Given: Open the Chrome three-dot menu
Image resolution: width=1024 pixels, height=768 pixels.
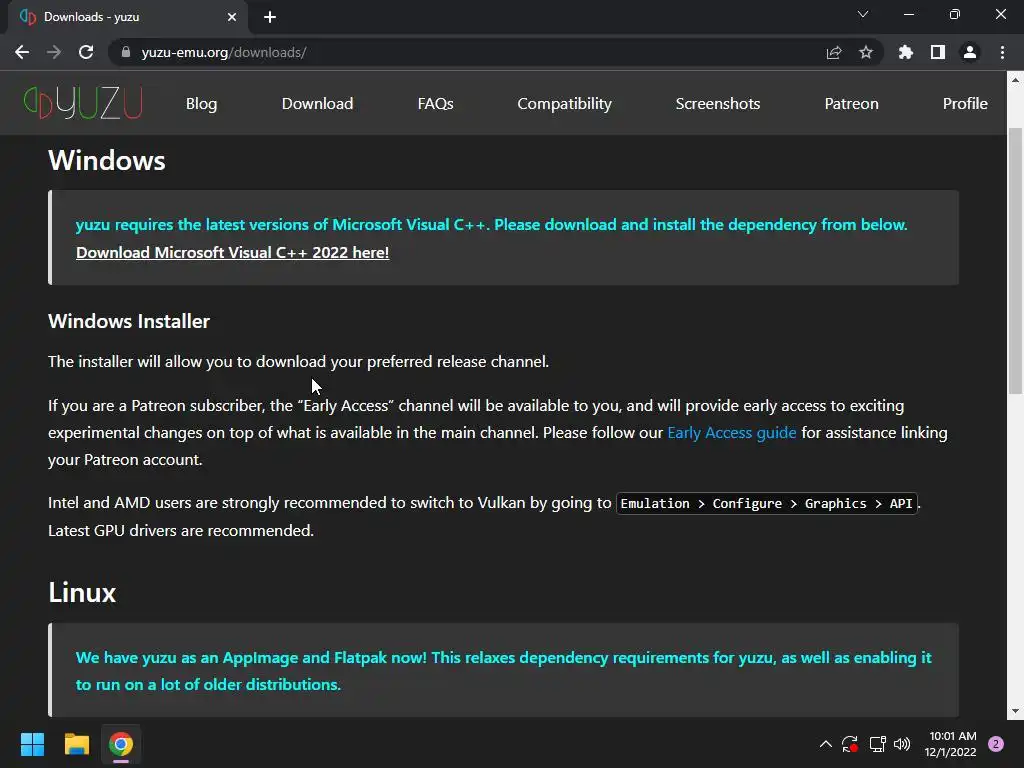Looking at the screenshot, I should pos(1002,52).
